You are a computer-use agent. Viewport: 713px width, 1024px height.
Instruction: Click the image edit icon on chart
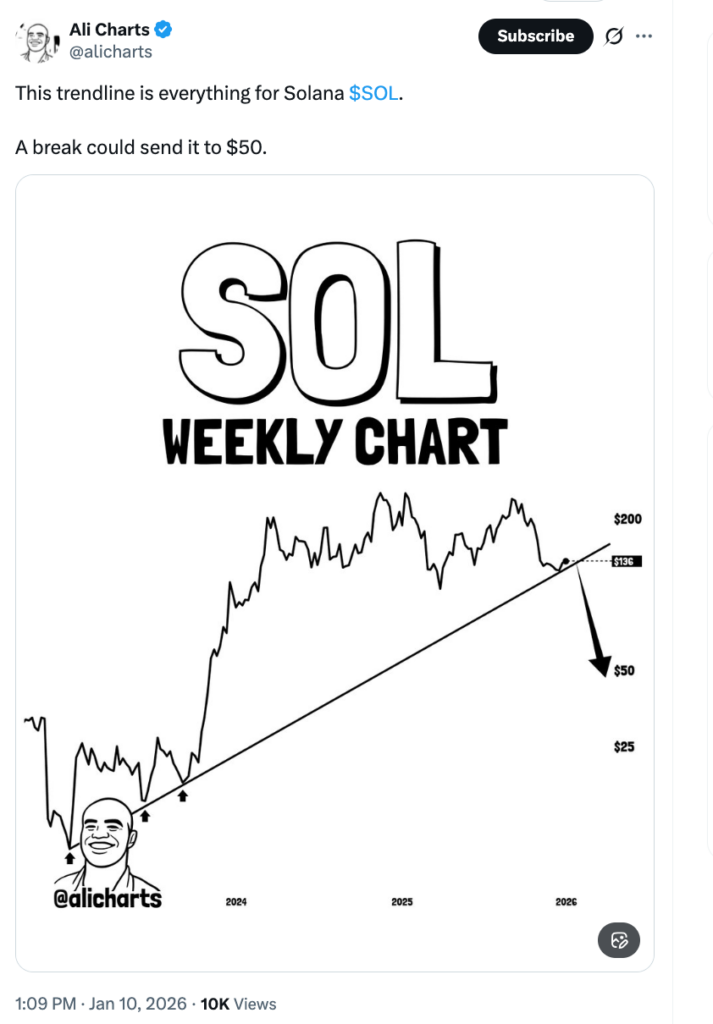[x=618, y=940]
